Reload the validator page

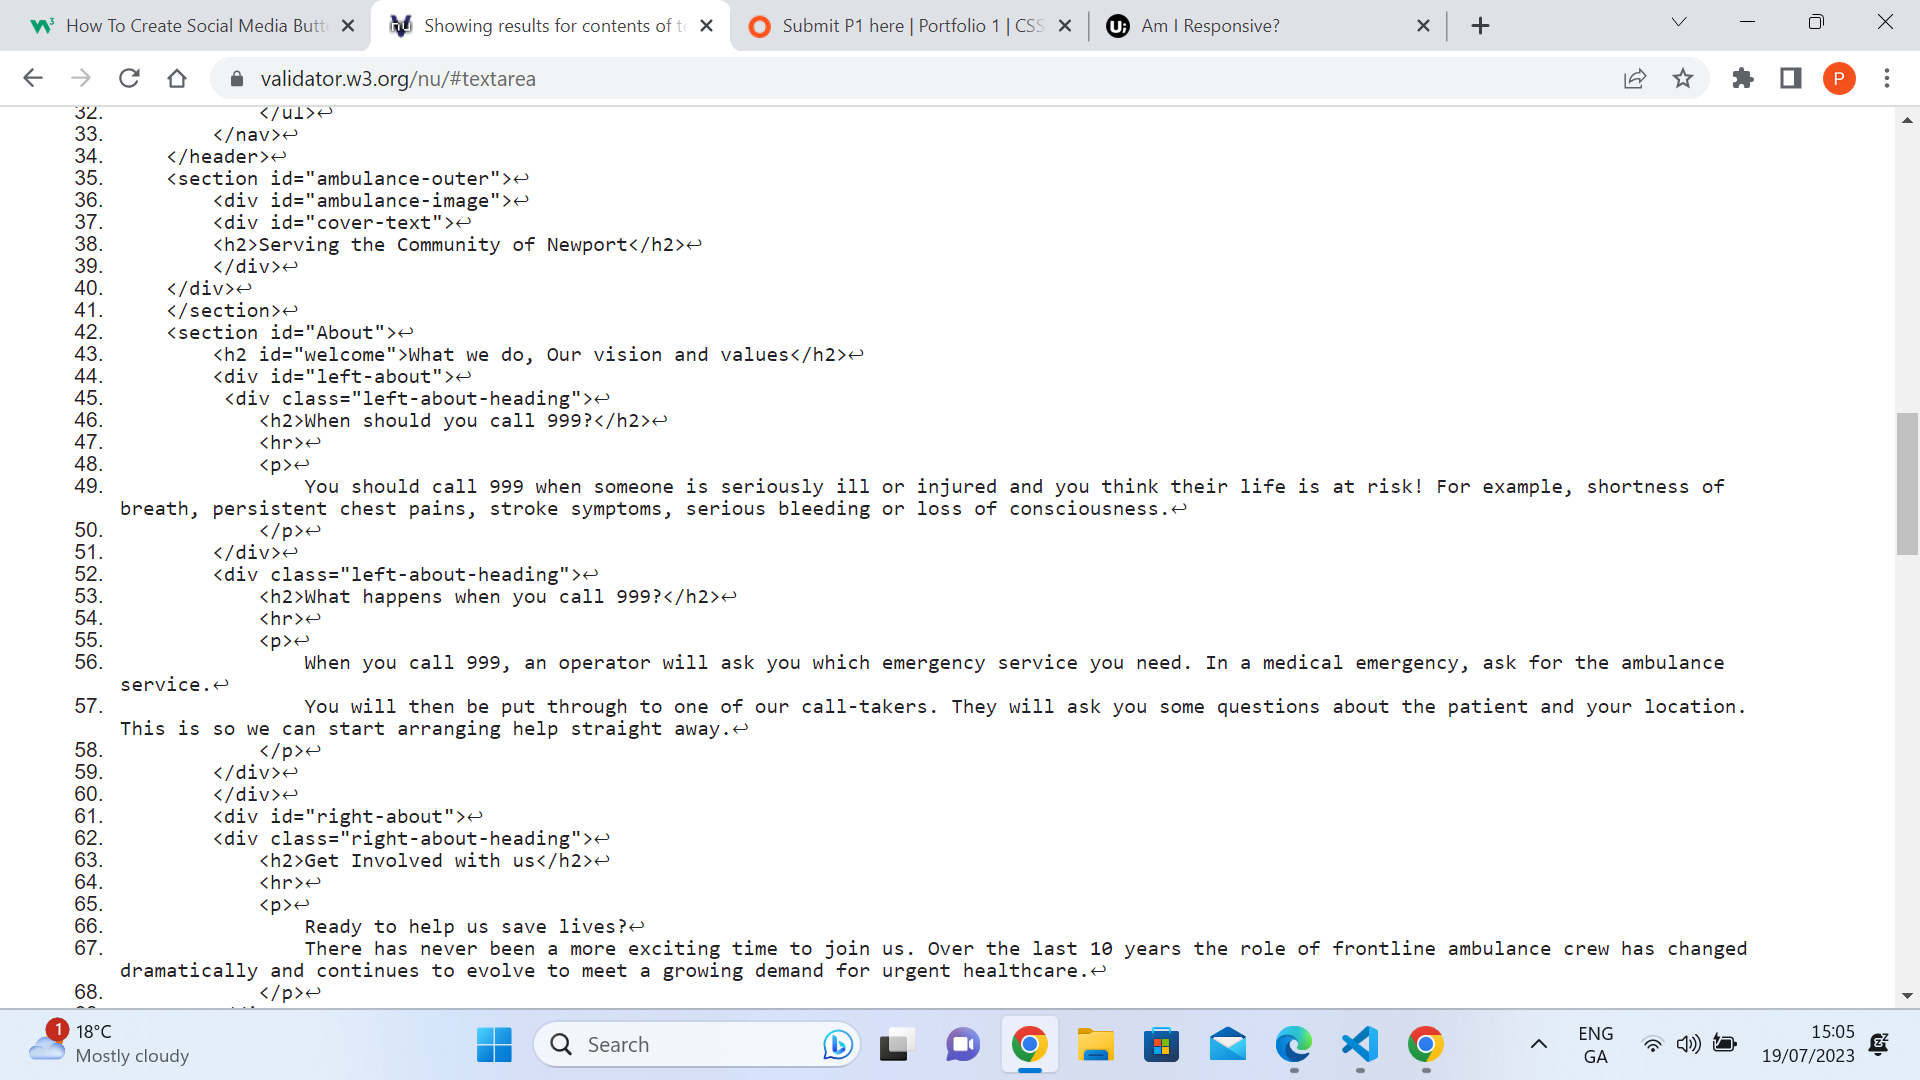[x=129, y=78]
